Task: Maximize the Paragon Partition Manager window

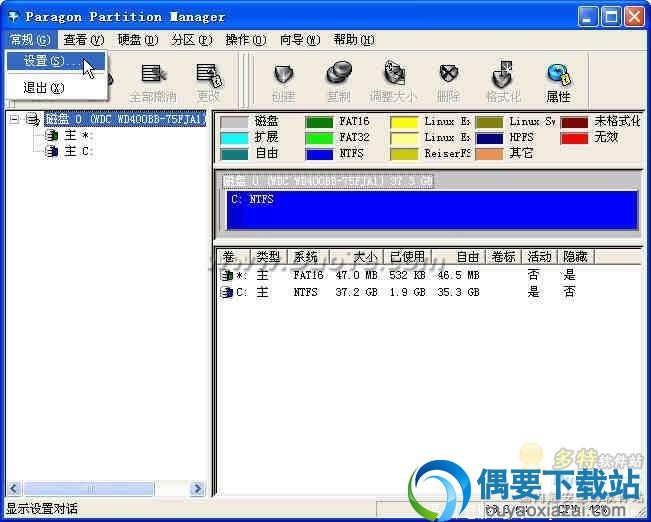Action: pos(611,17)
